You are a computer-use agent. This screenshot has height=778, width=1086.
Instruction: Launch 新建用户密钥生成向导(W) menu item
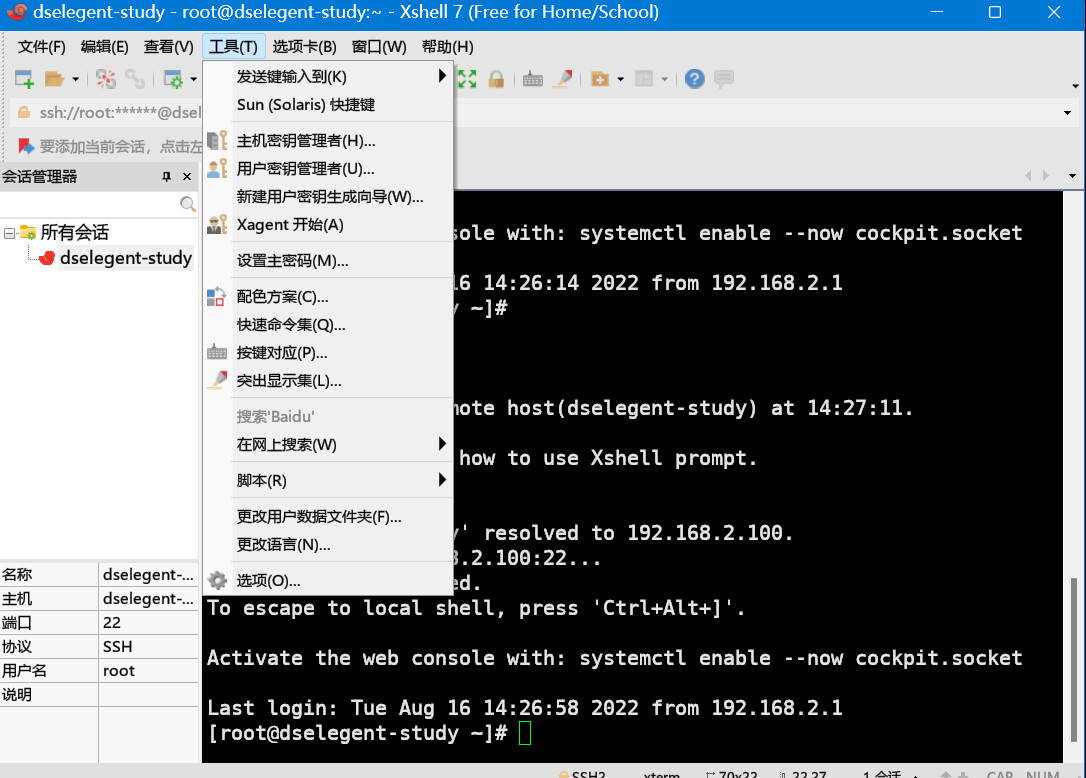coord(329,197)
